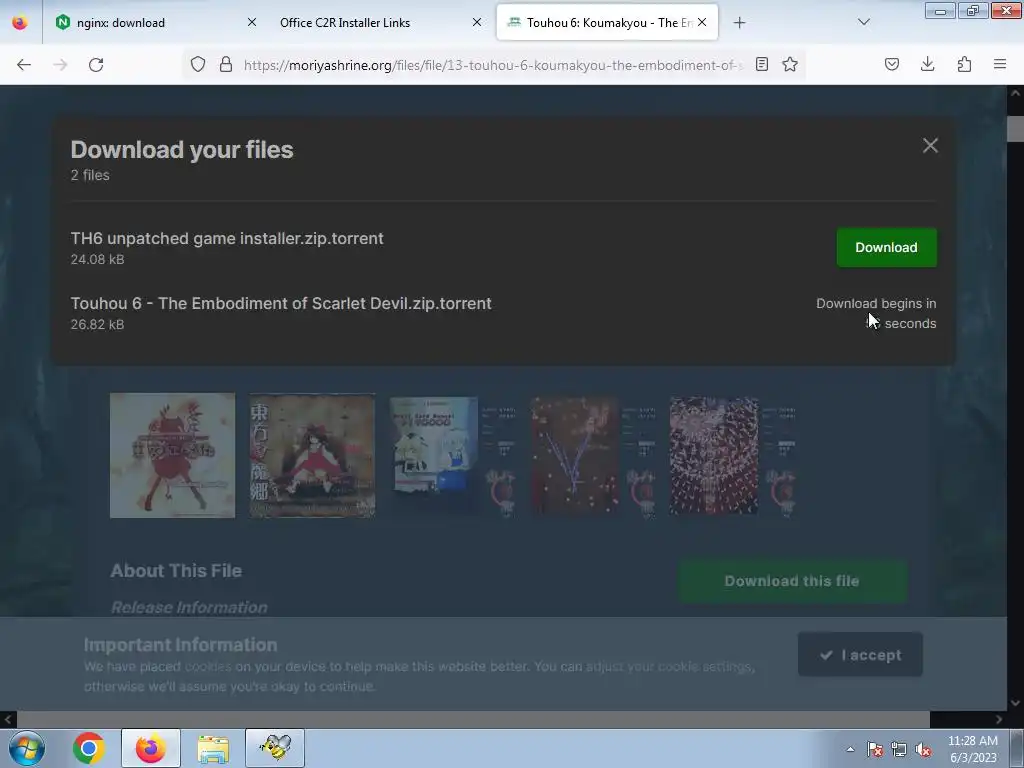Close the Office C2R Installer Links tab

[477, 22]
